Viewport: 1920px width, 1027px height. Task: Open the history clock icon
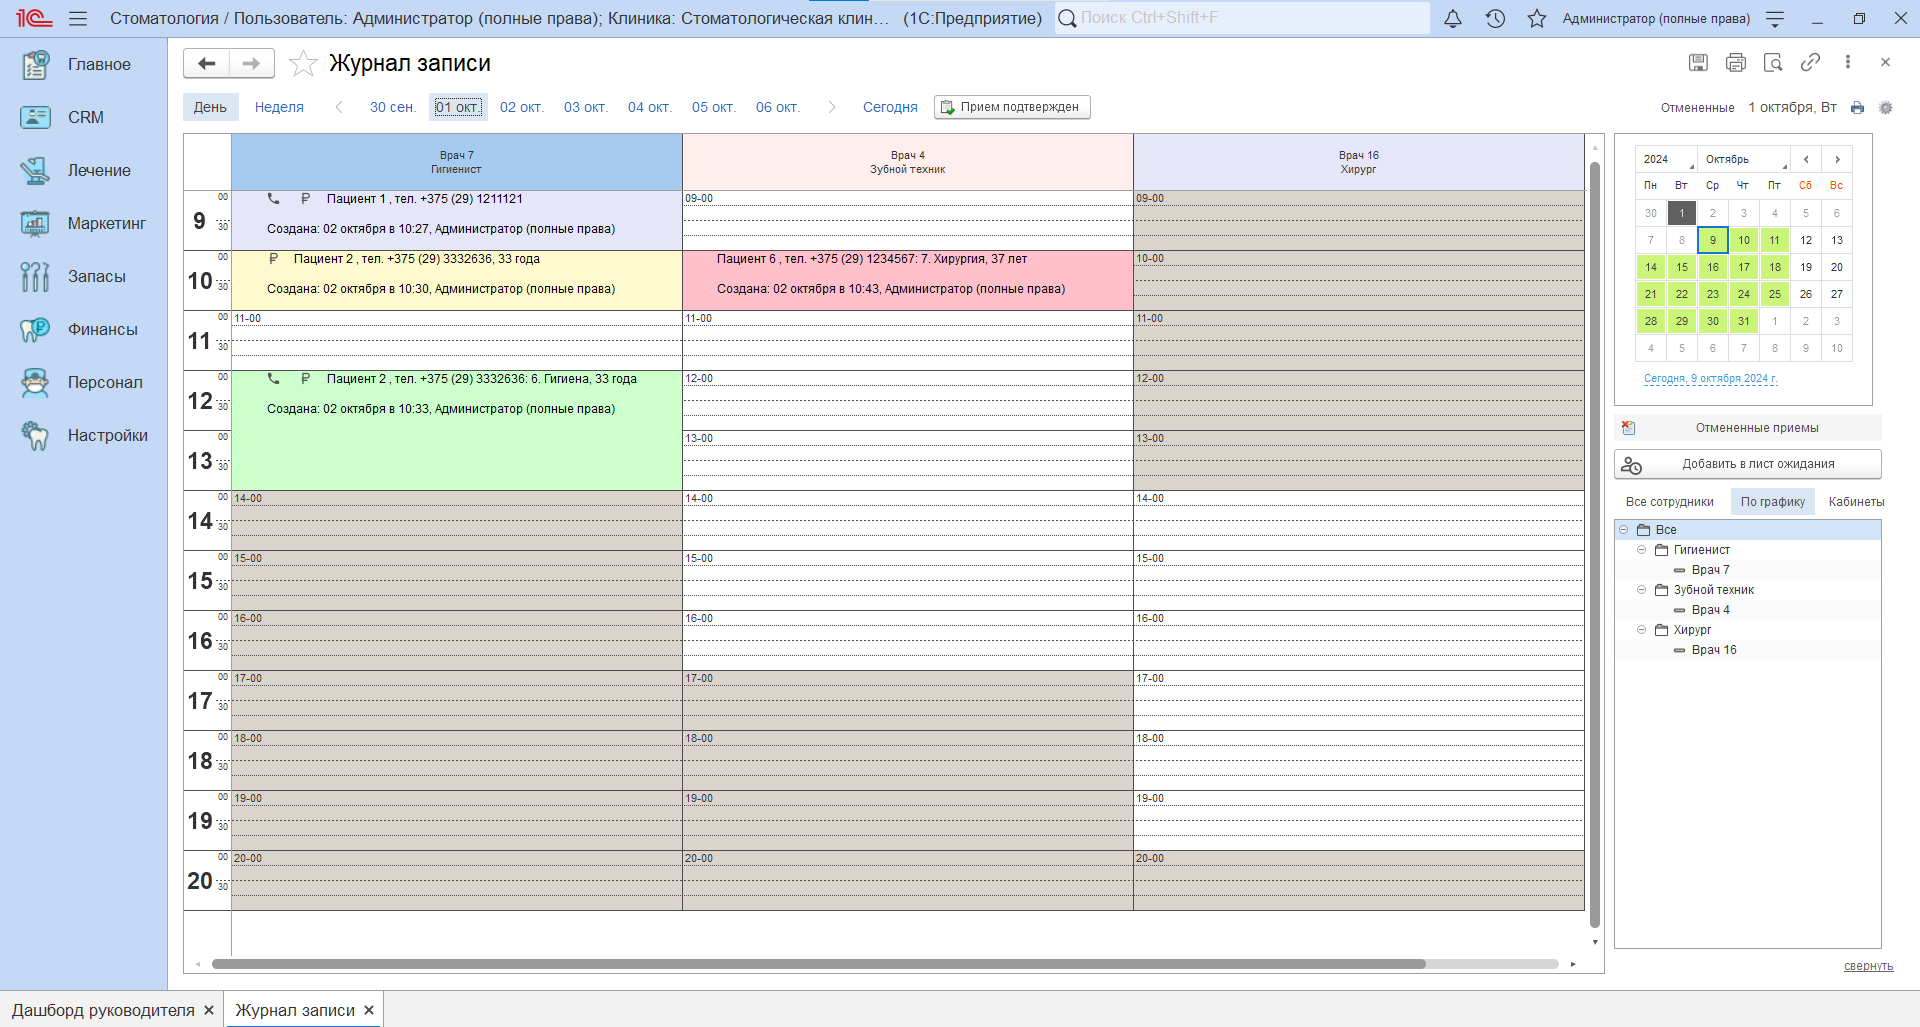tap(1495, 18)
